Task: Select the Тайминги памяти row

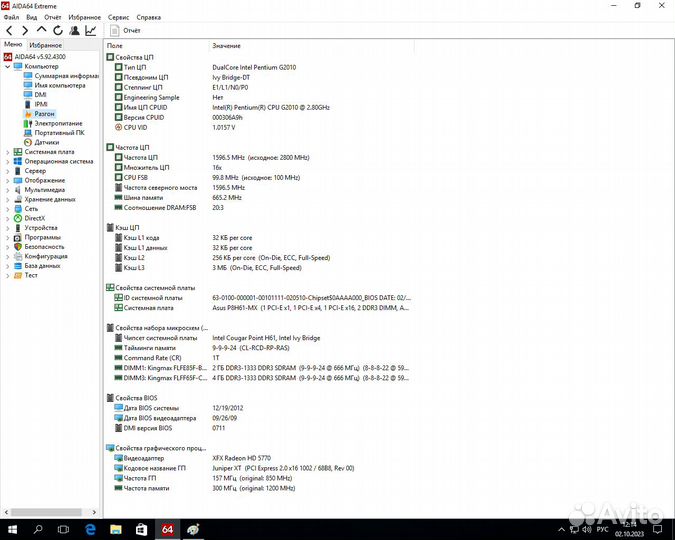Action: tap(258, 348)
